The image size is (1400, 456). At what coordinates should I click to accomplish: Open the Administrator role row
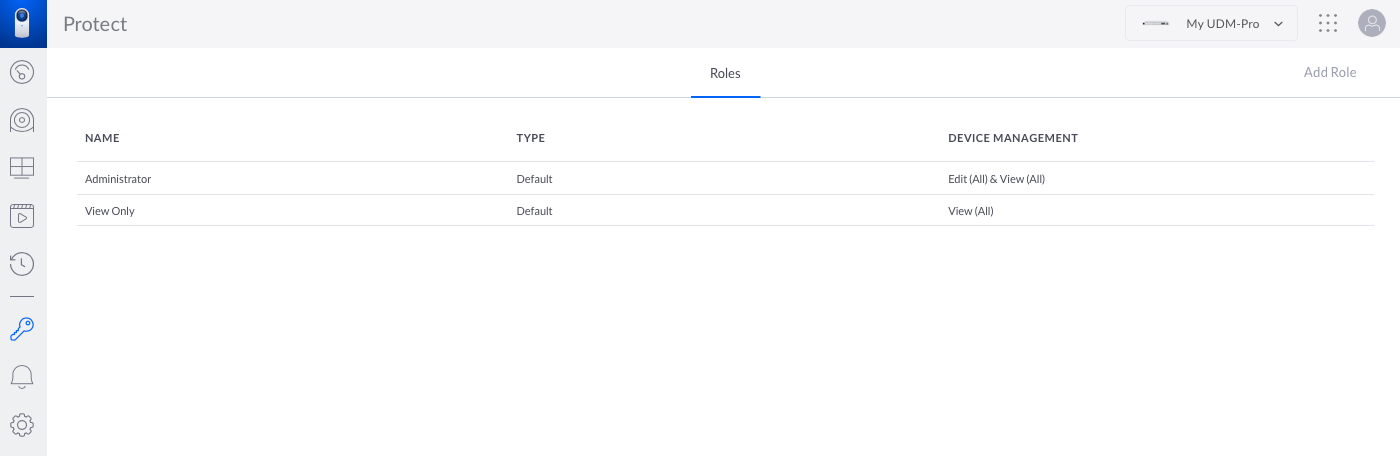tap(725, 179)
